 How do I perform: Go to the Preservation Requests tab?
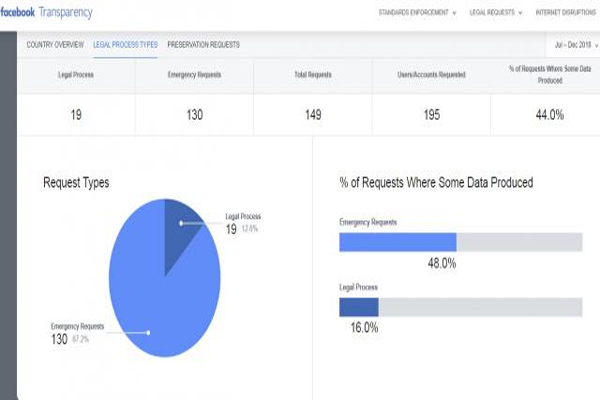pyautogui.click(x=204, y=45)
